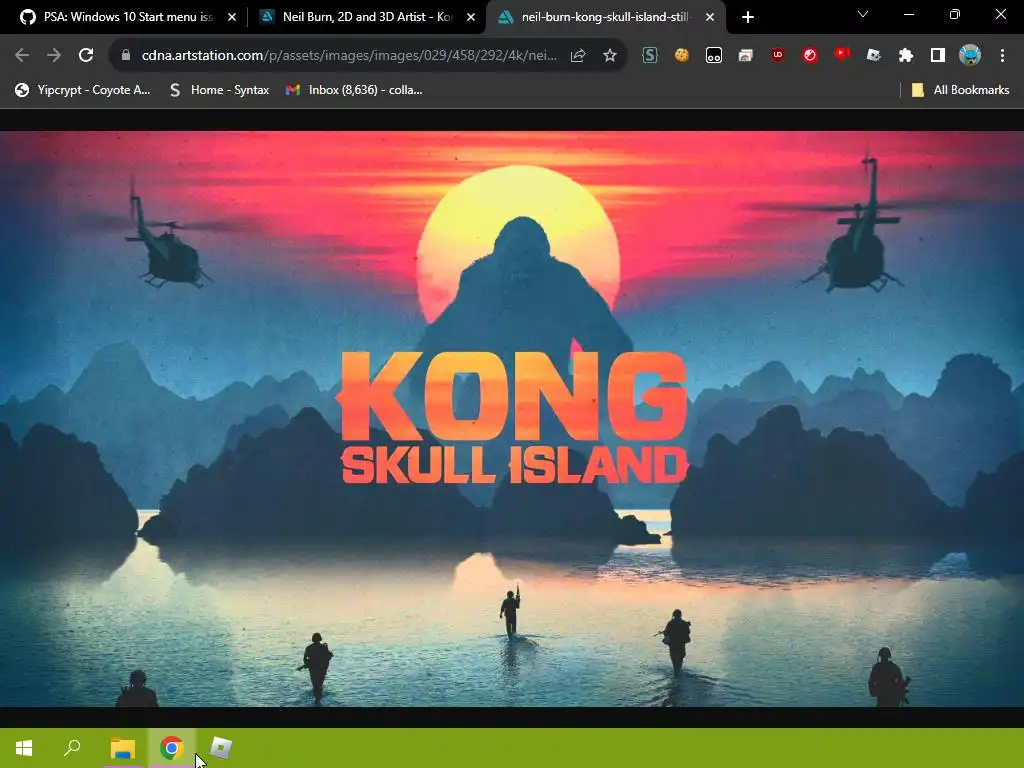Open the Home - Syntax bookmark

[x=219, y=90]
